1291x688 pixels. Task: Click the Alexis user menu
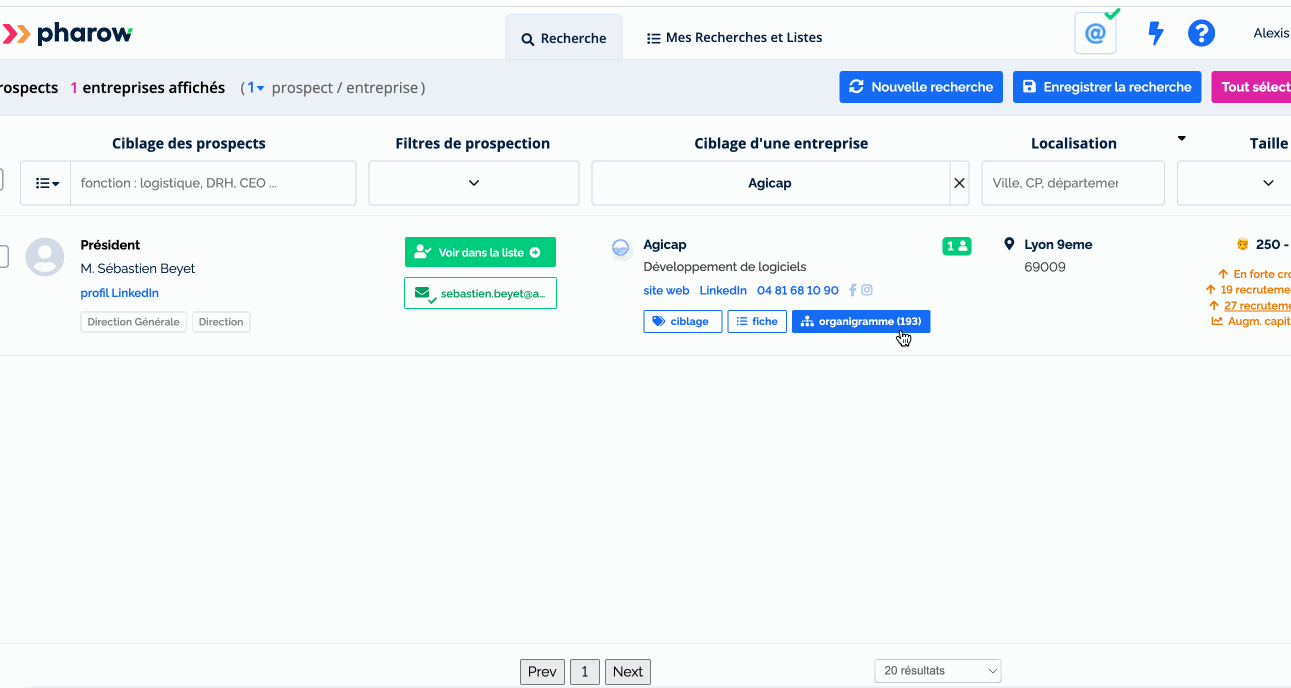(1271, 34)
